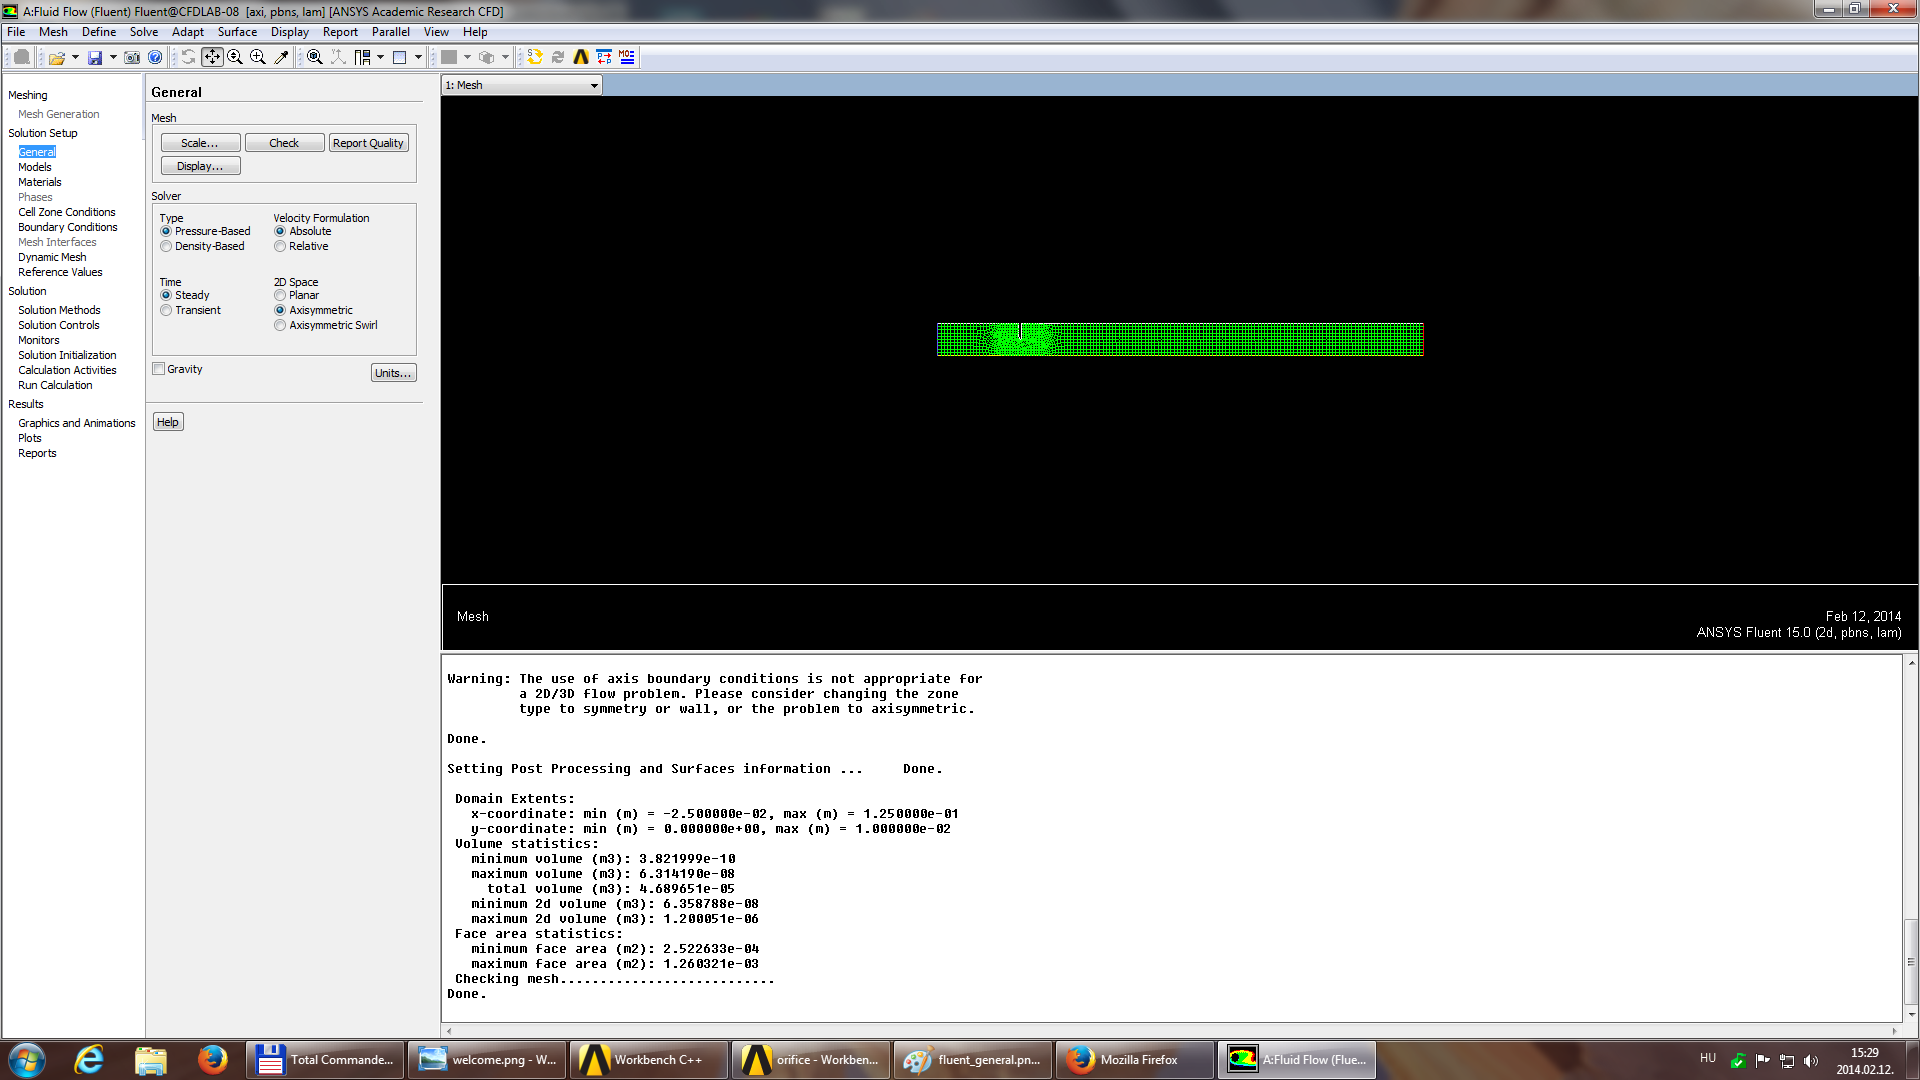Click the graphics window layout icon
Image resolution: width=1920 pixels, height=1080 pixels.
pyautogui.click(x=400, y=57)
